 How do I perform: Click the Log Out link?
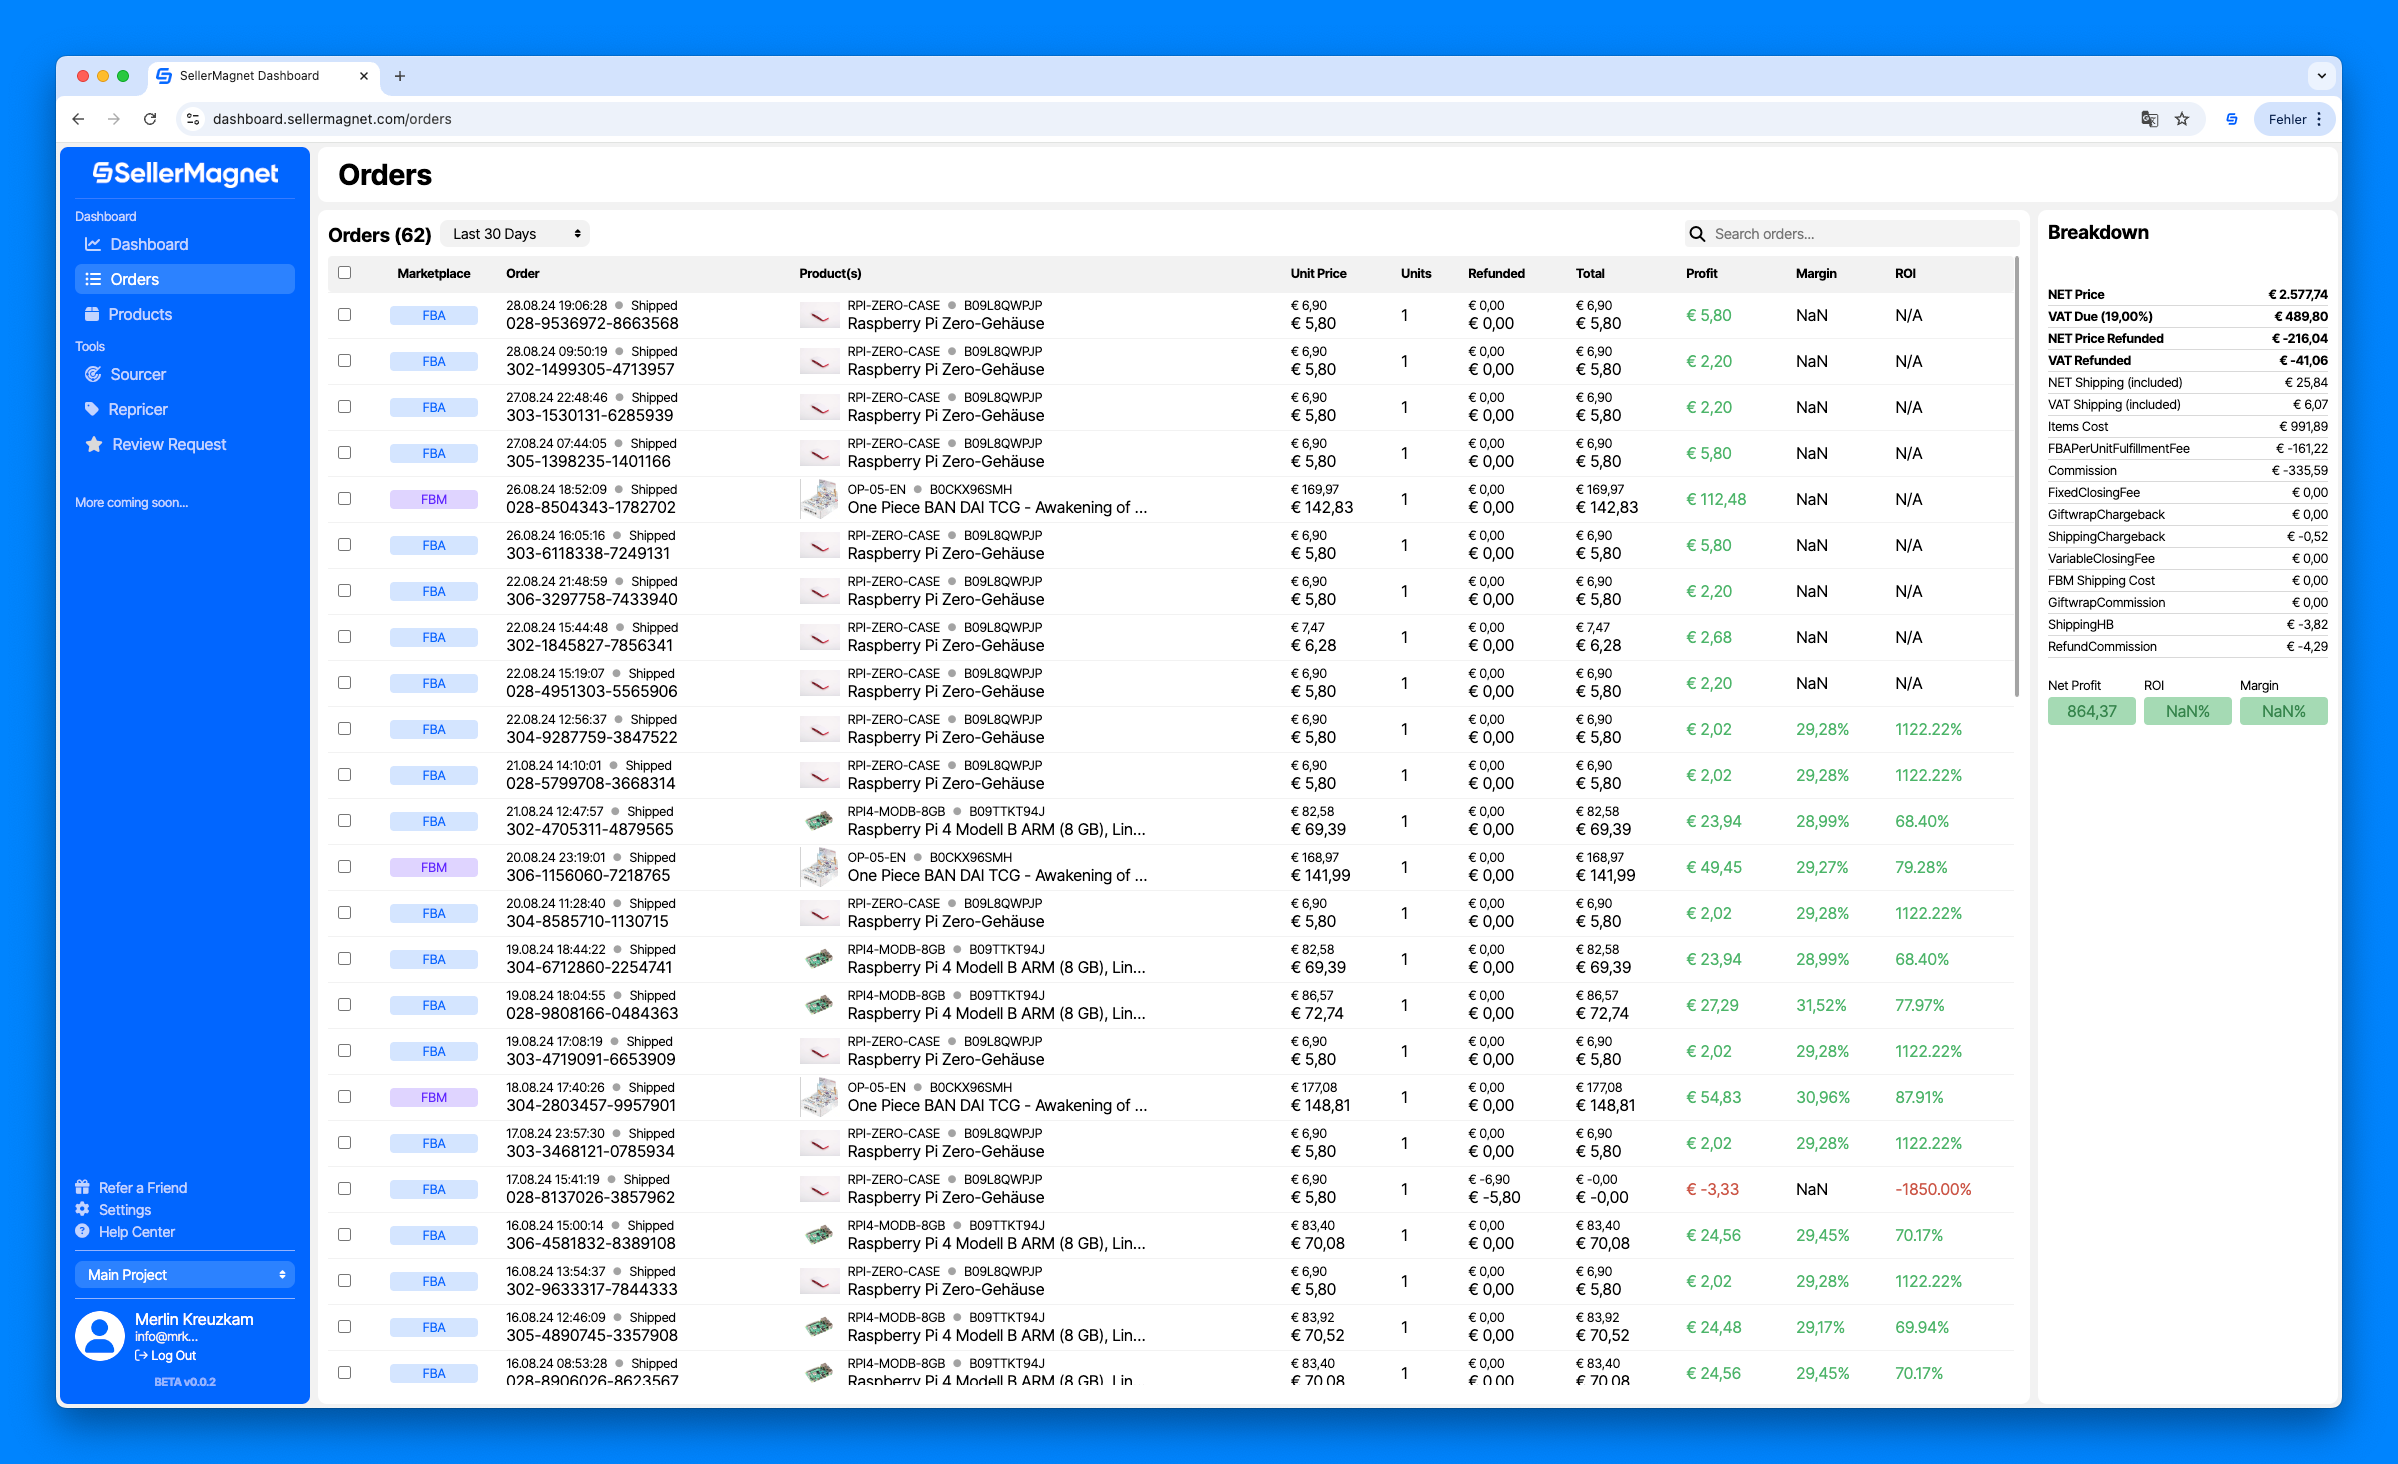click(168, 1355)
